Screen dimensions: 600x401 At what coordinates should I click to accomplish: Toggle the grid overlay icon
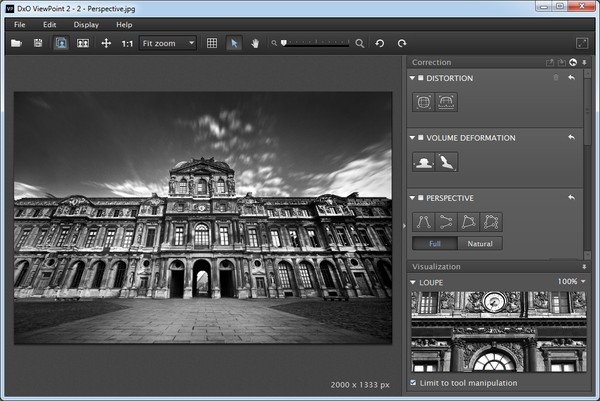(x=212, y=43)
